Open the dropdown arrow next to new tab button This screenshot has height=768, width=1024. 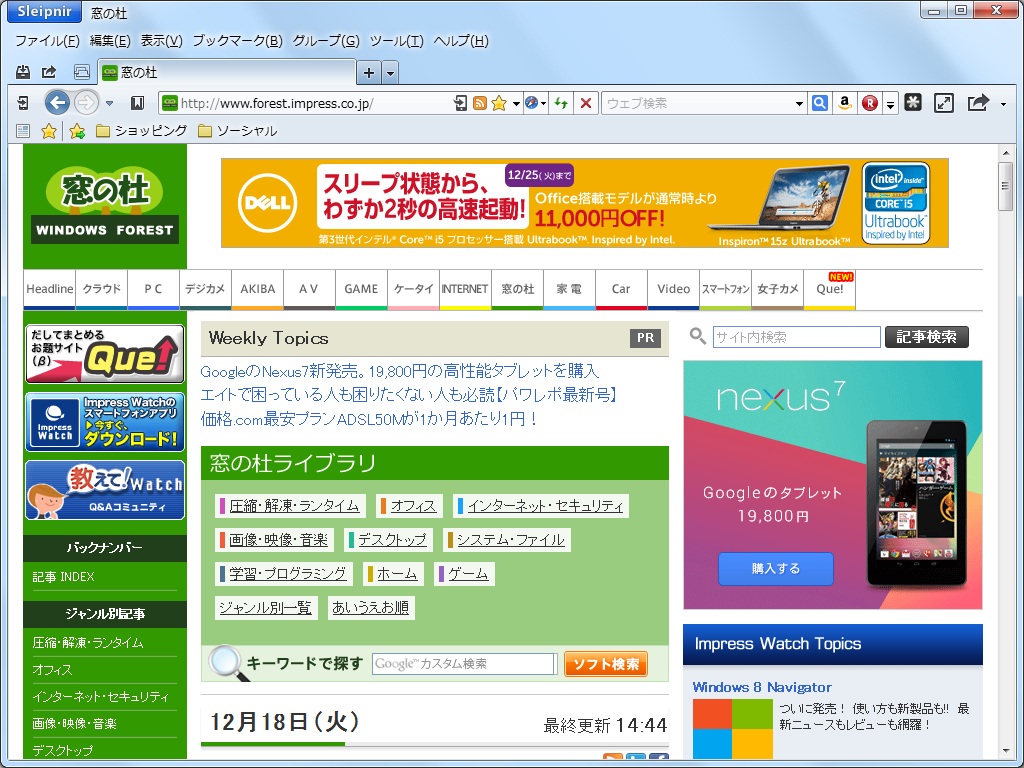[389, 72]
